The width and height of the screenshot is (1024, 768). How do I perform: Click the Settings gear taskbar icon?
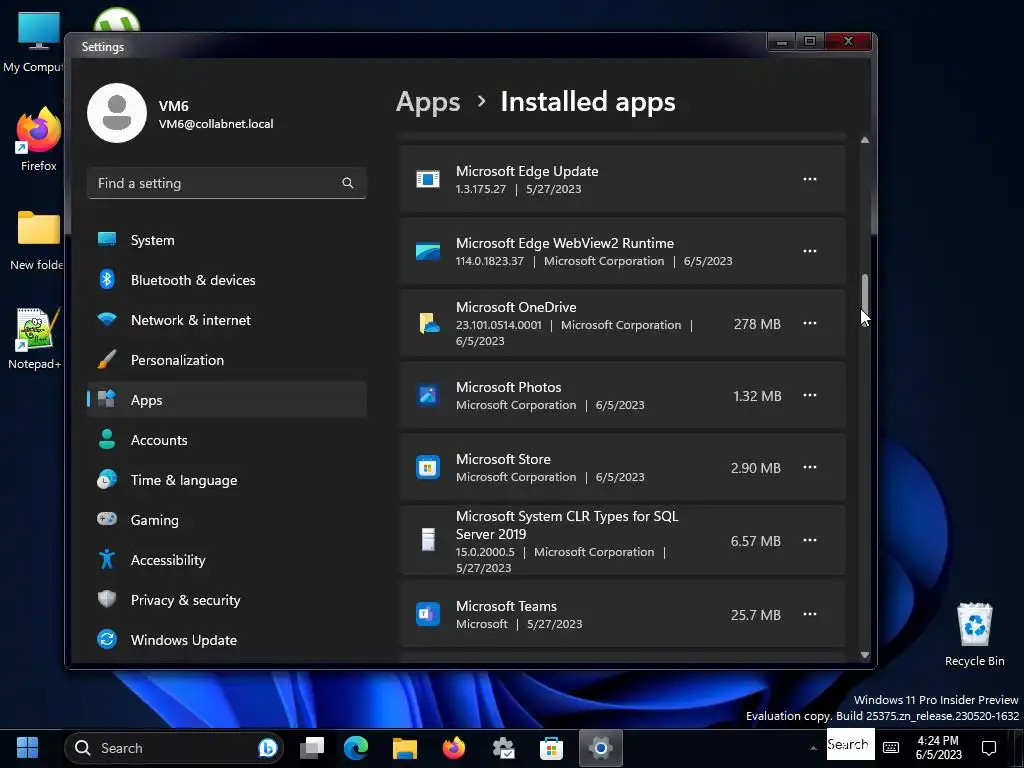click(601, 748)
